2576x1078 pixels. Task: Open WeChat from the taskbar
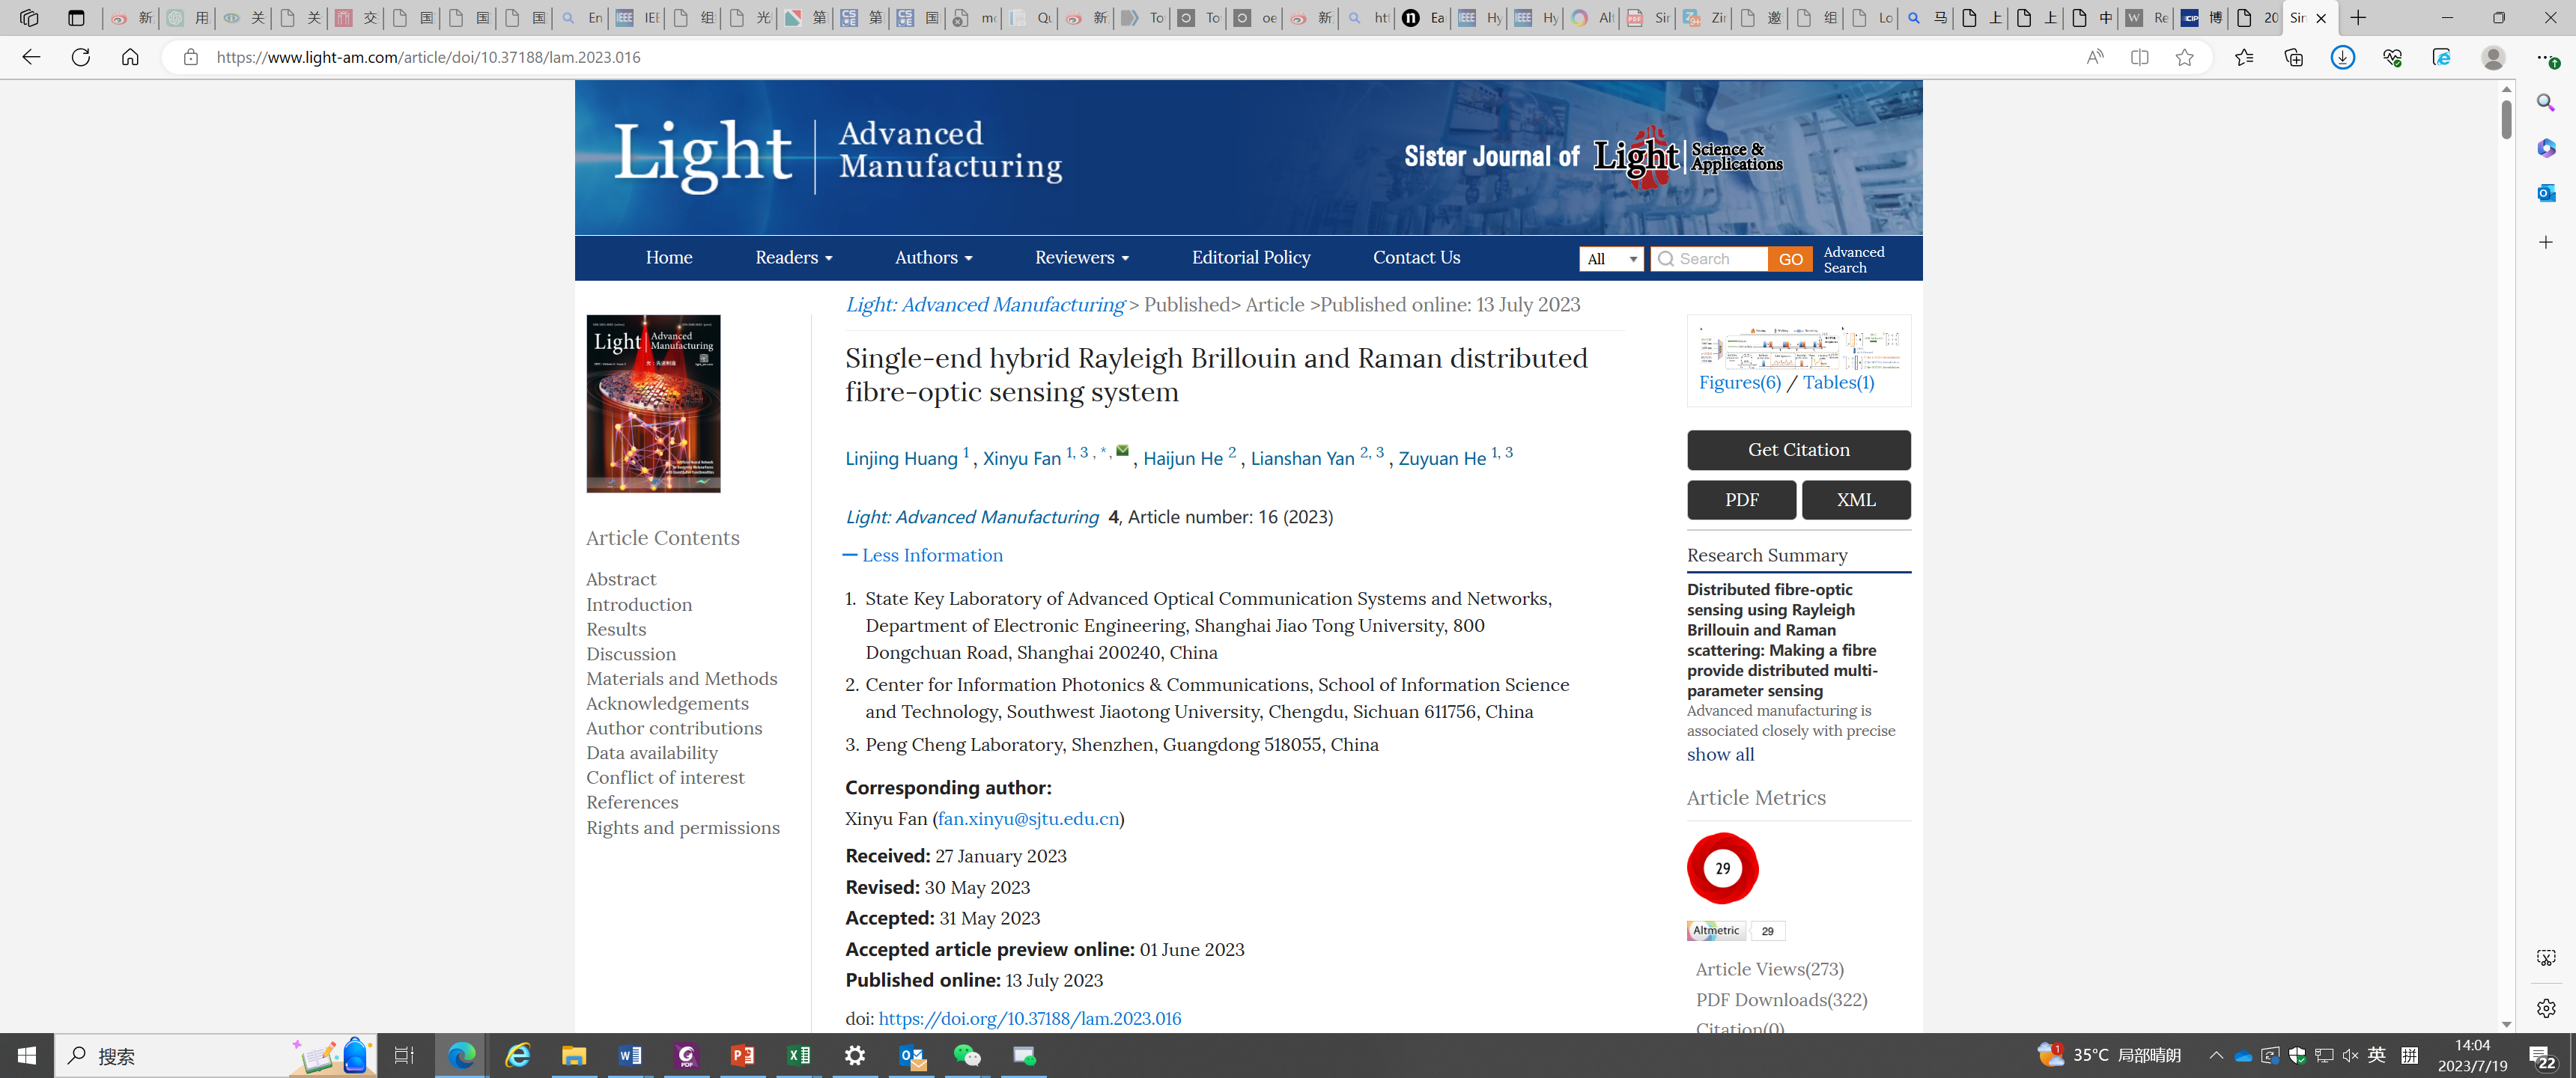(x=967, y=1055)
